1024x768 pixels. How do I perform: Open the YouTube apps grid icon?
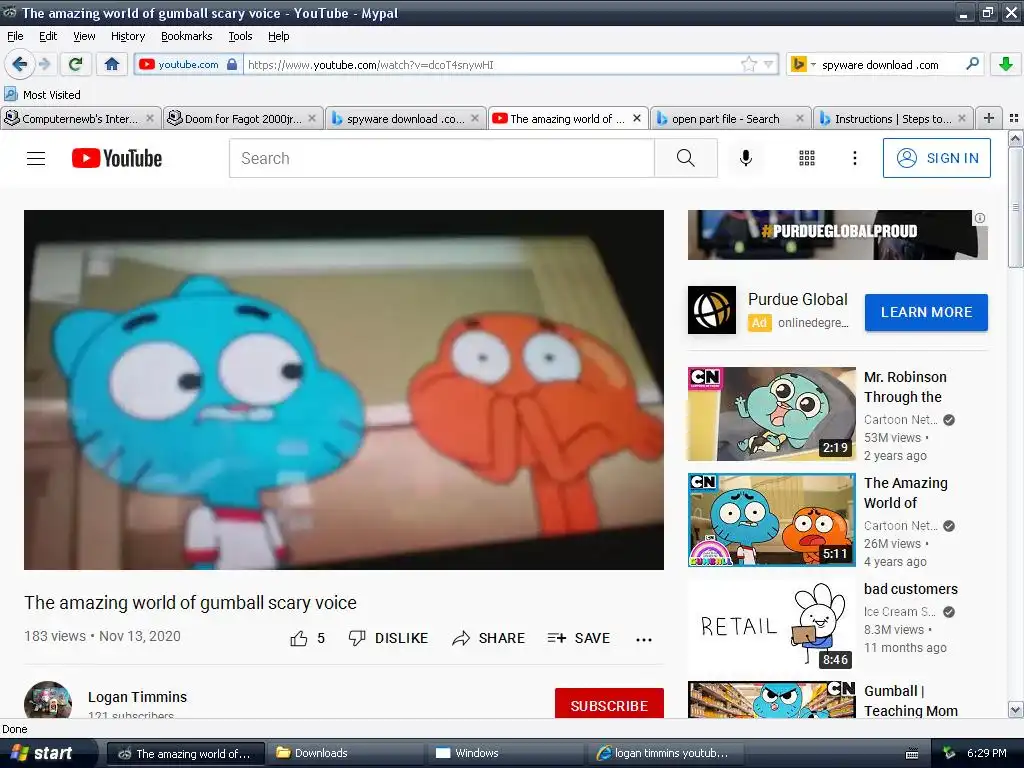[x=807, y=158]
